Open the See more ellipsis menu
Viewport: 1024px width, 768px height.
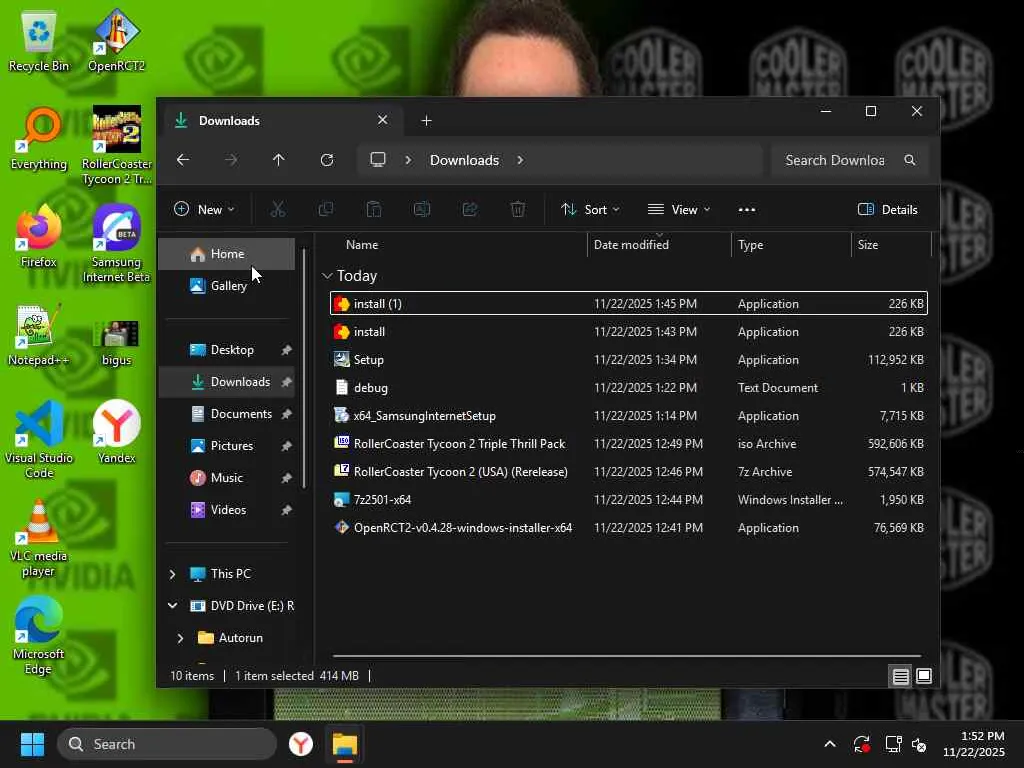point(746,210)
